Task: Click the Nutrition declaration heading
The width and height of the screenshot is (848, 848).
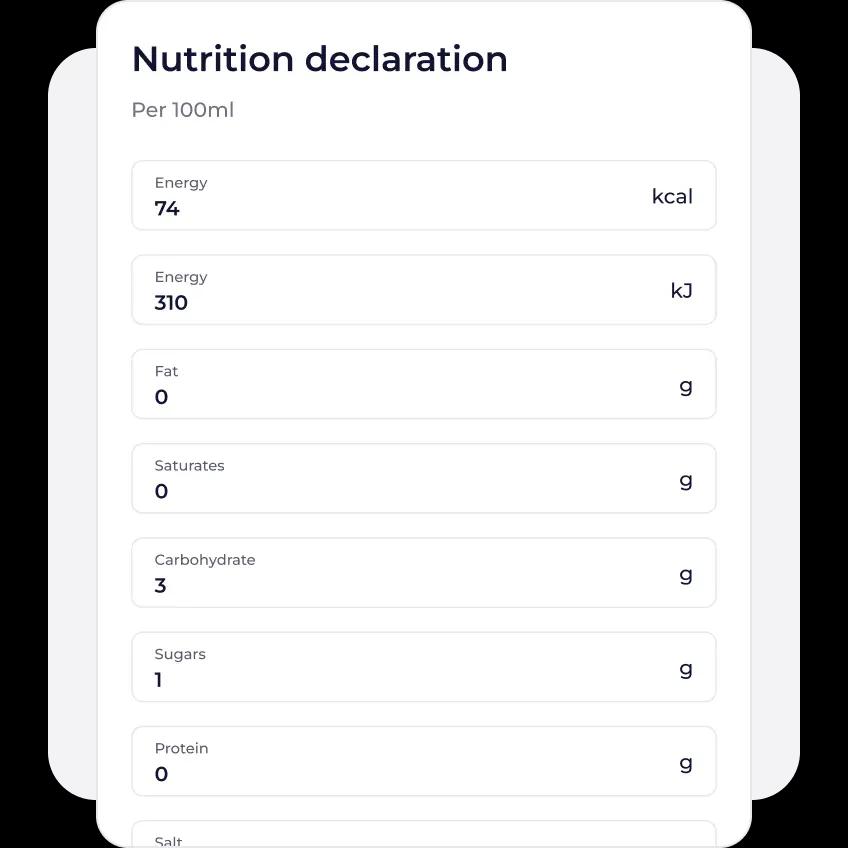Action: [320, 58]
